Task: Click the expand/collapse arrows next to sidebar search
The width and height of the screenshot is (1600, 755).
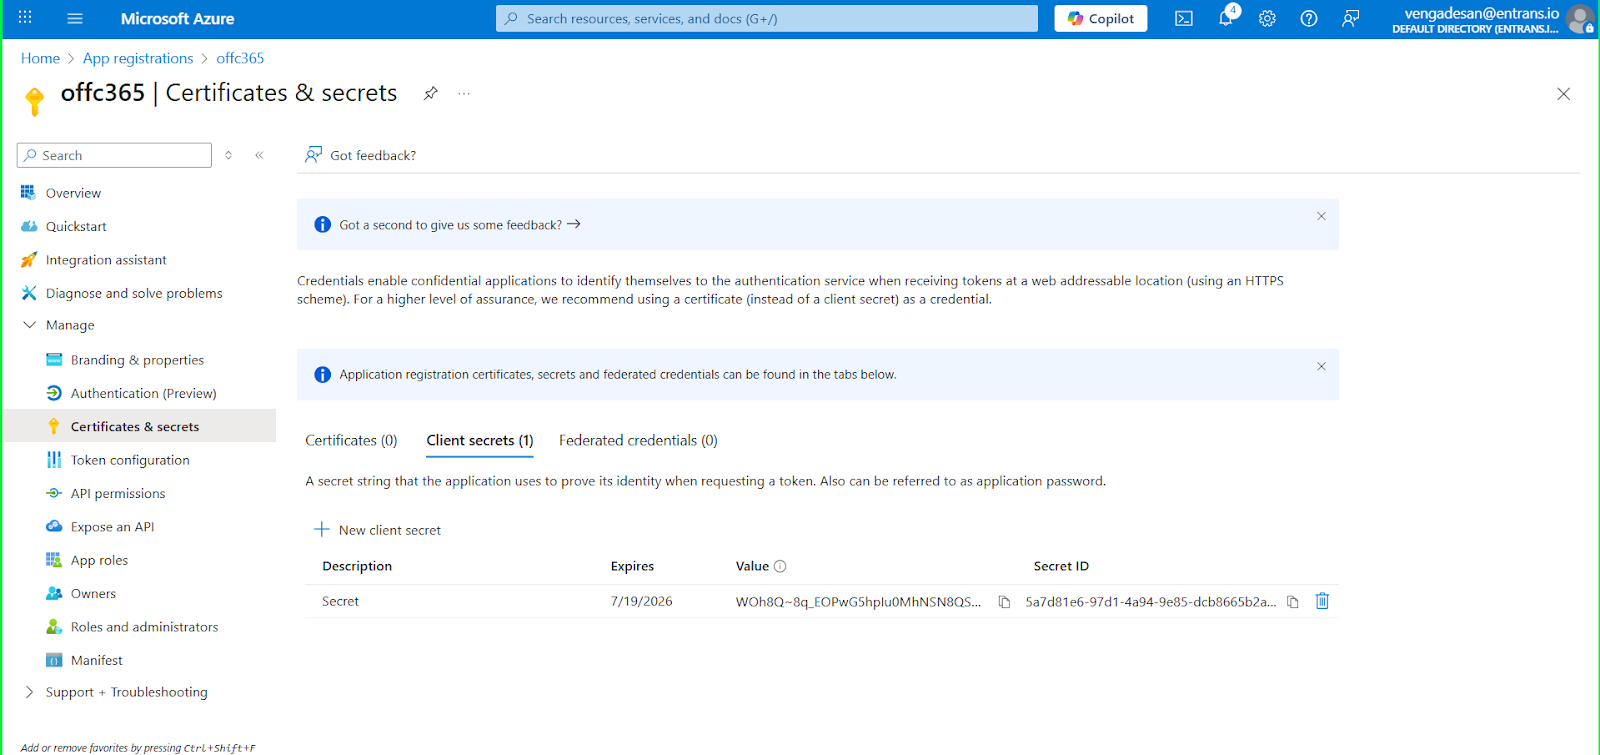Action: point(229,155)
